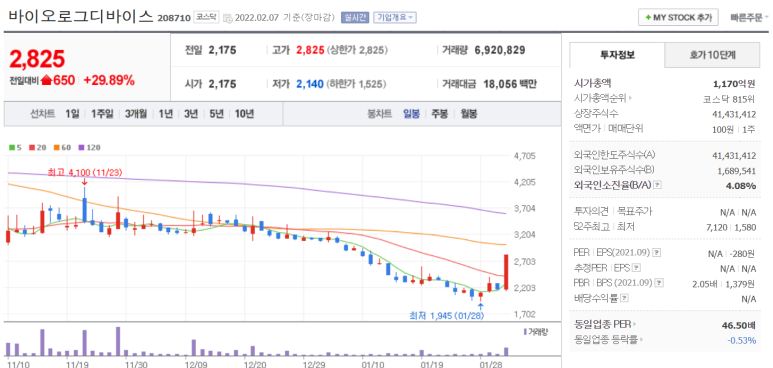Click arrow next to 시가총액순위
The width and height of the screenshot is (773, 368).
[630, 99]
